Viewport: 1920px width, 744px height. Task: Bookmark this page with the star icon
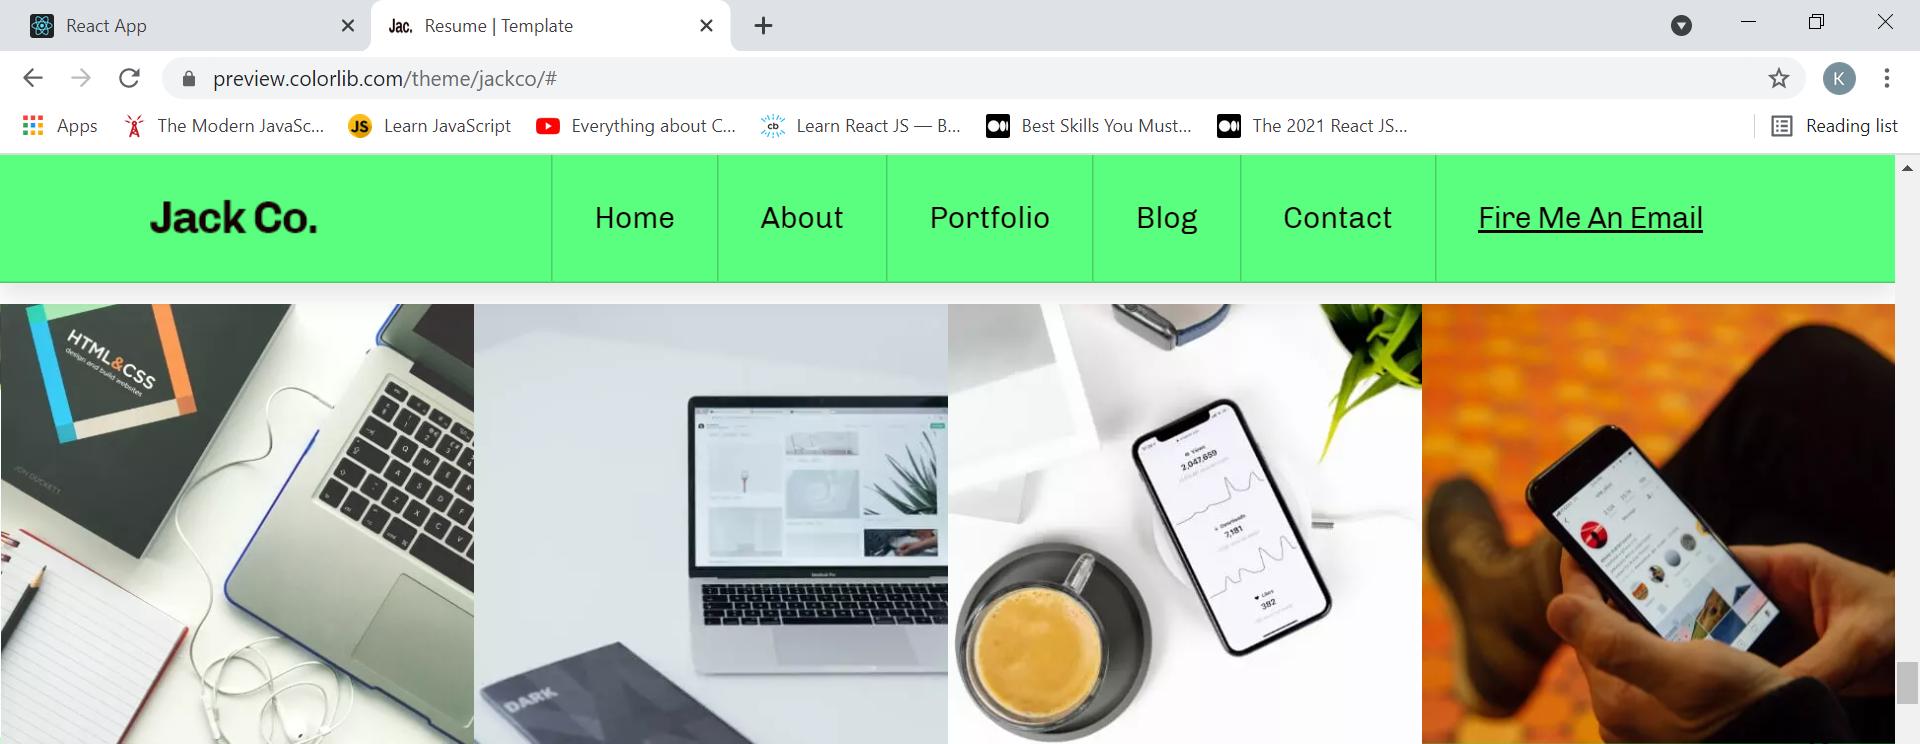coord(1778,78)
